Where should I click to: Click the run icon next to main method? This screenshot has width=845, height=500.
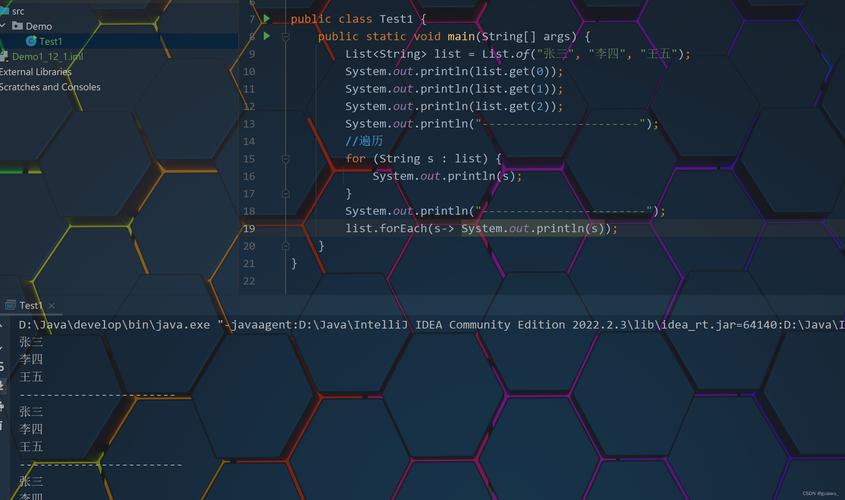266,36
